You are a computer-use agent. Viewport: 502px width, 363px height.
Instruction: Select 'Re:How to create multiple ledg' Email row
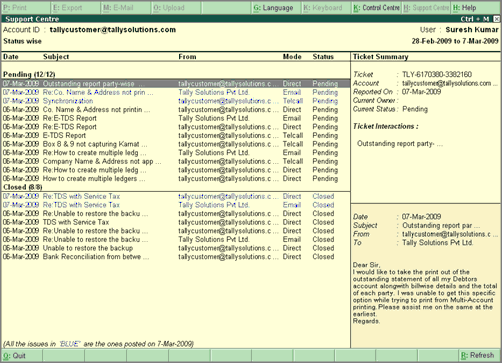pyautogui.click(x=176, y=153)
